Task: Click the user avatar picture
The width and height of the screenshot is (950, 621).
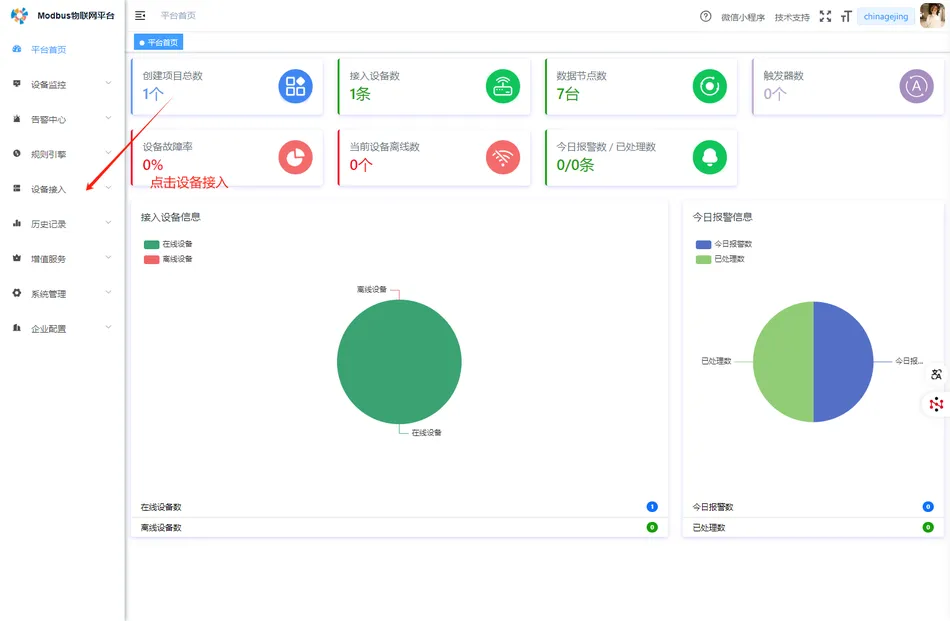Action: 931,16
